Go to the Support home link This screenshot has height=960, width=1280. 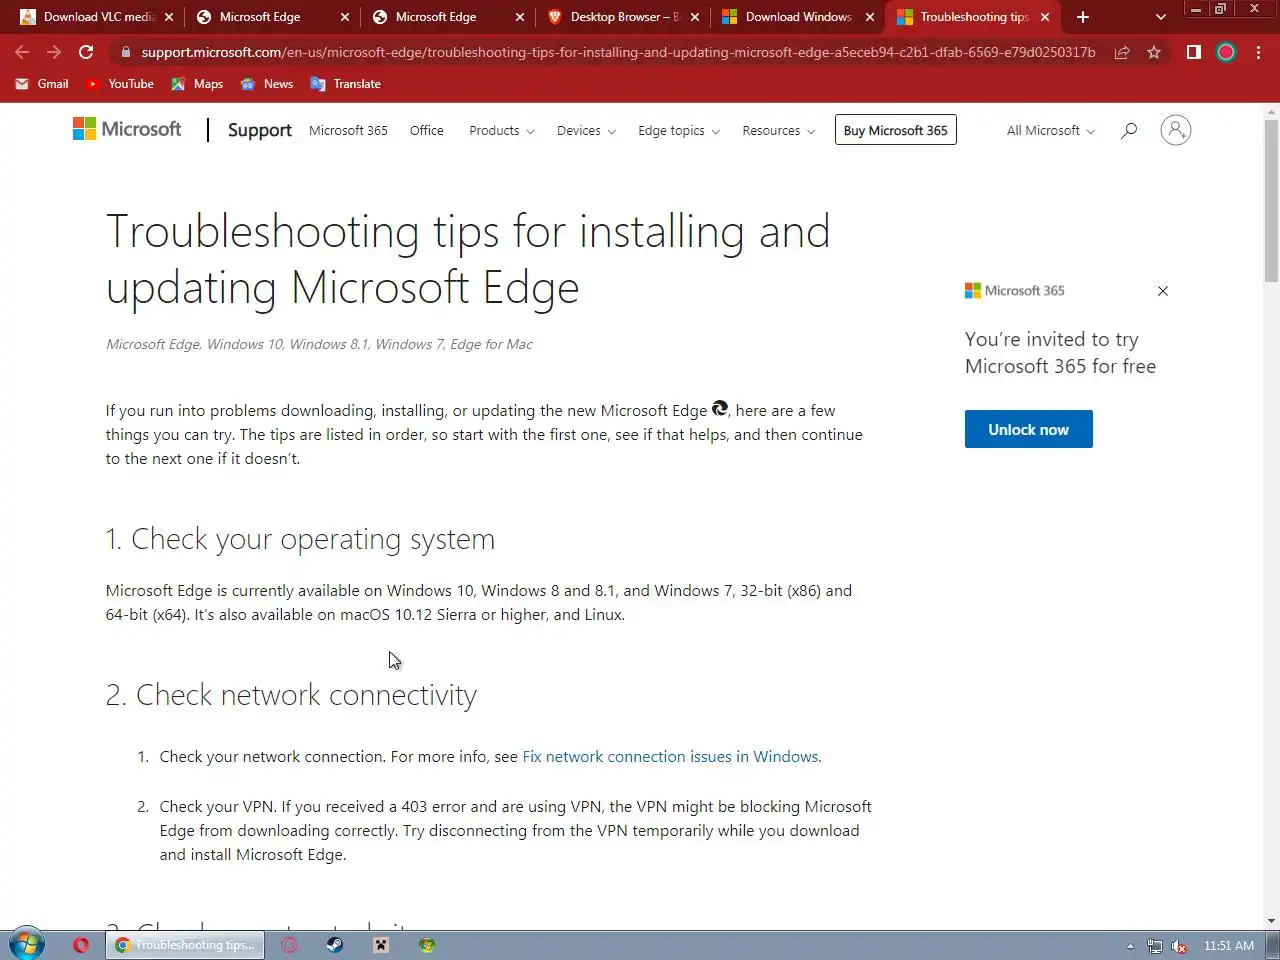pos(260,130)
